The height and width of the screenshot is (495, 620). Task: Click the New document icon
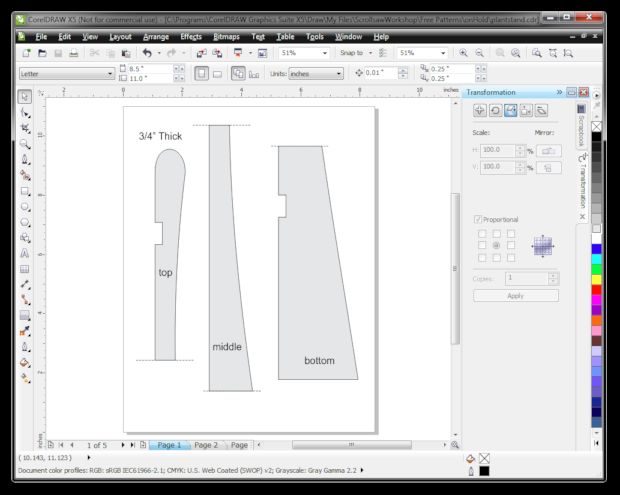pyautogui.click(x=26, y=53)
